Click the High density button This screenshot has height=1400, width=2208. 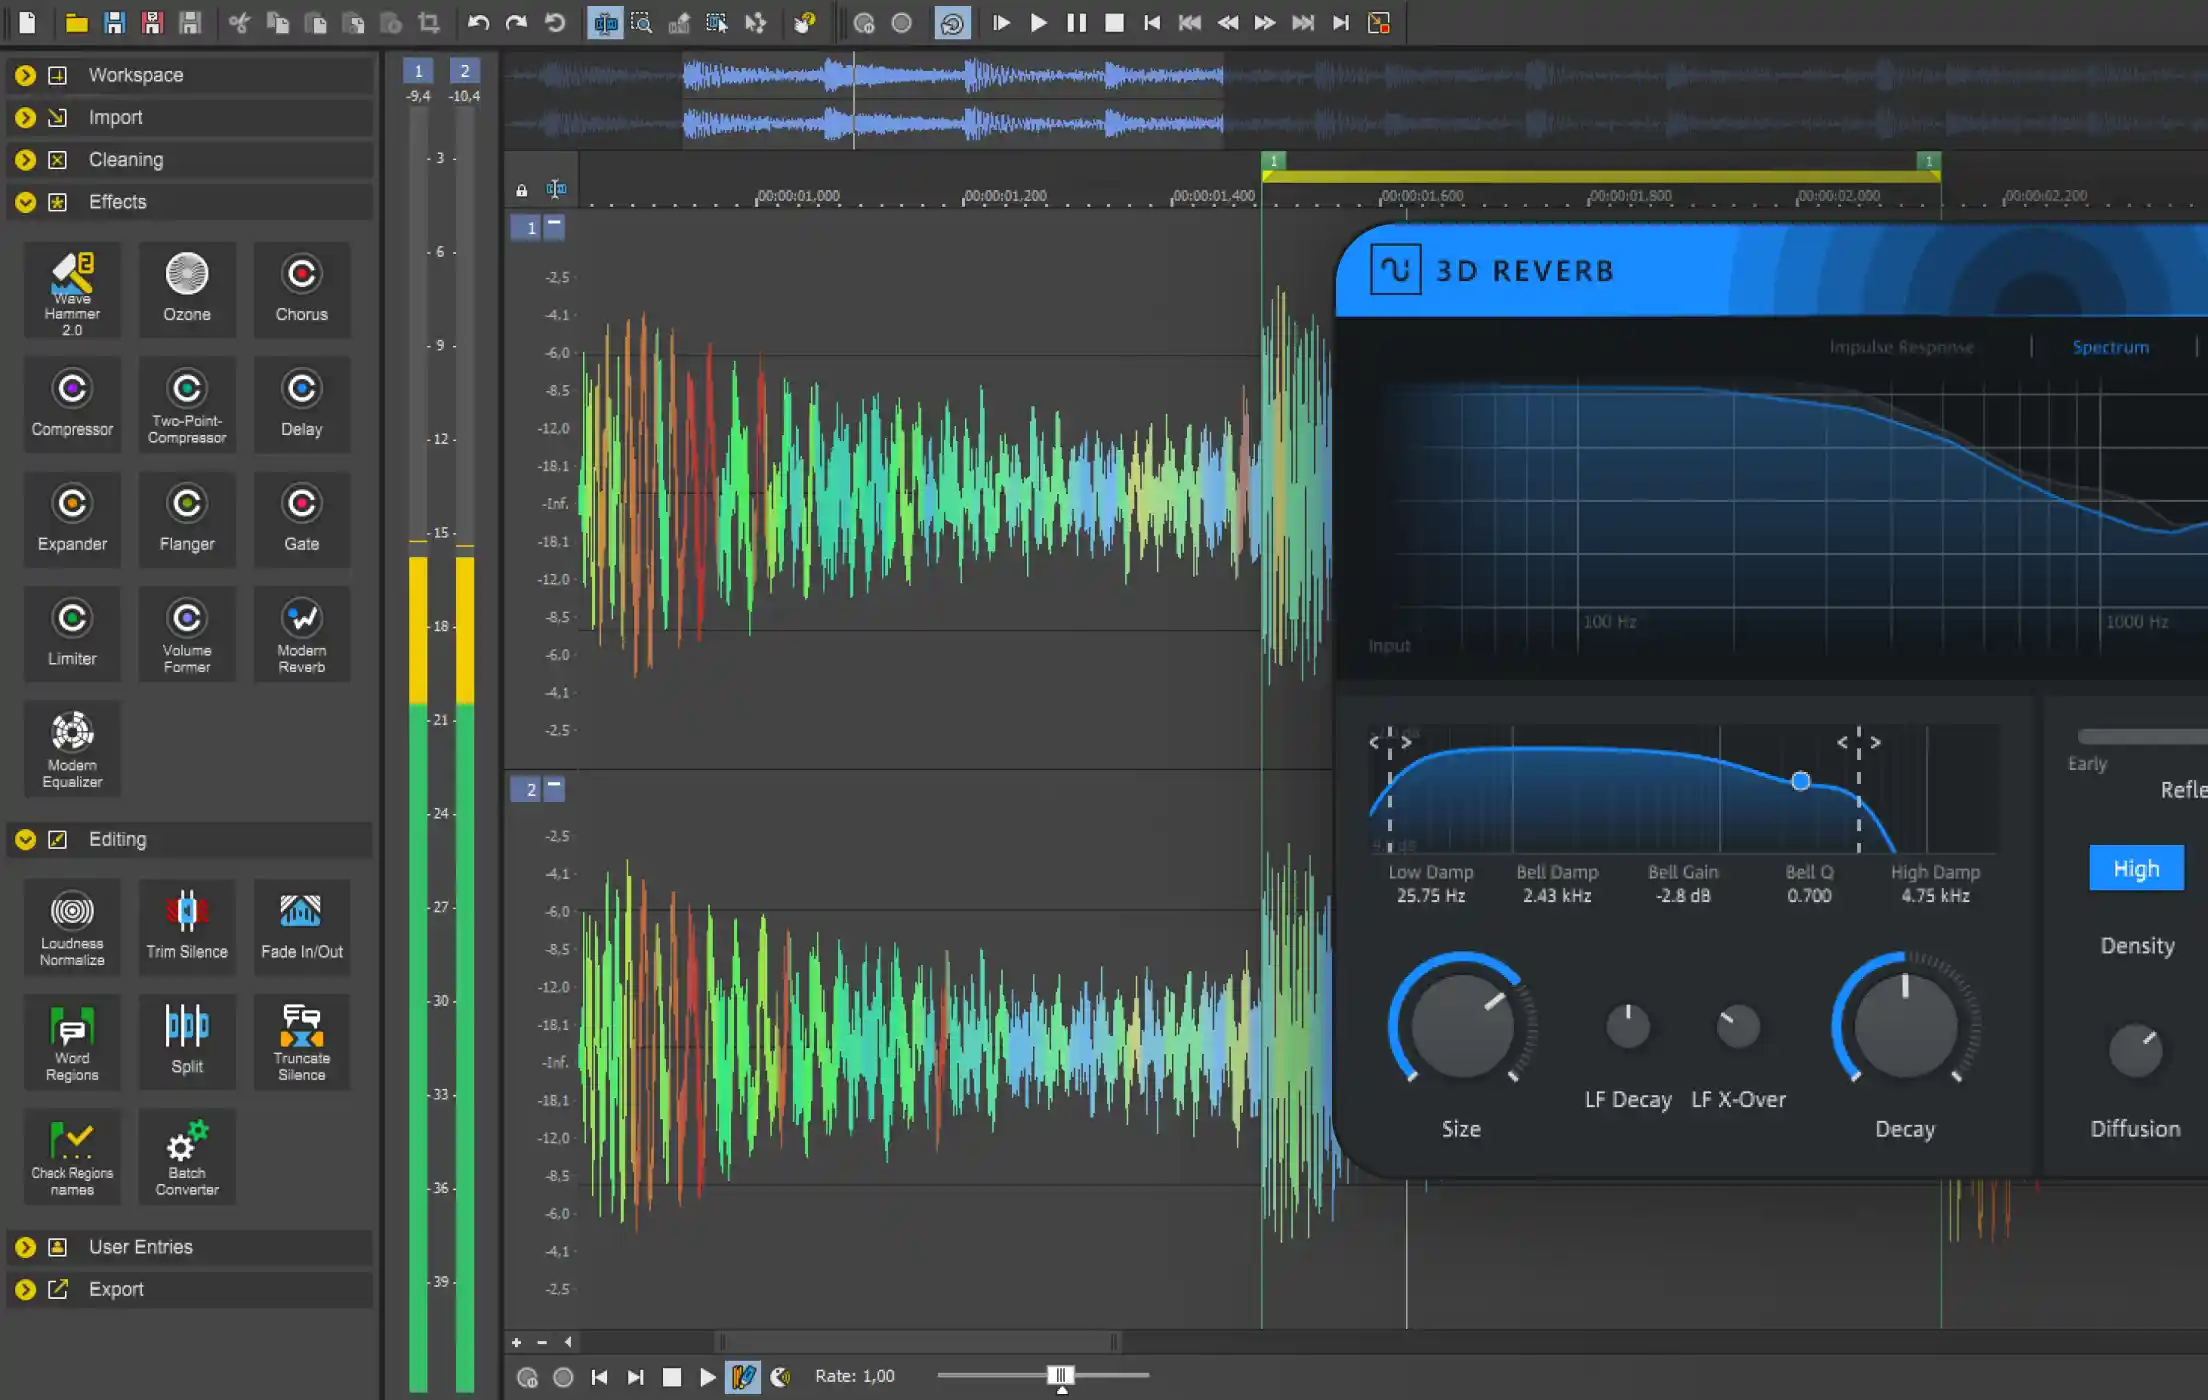(x=2136, y=868)
